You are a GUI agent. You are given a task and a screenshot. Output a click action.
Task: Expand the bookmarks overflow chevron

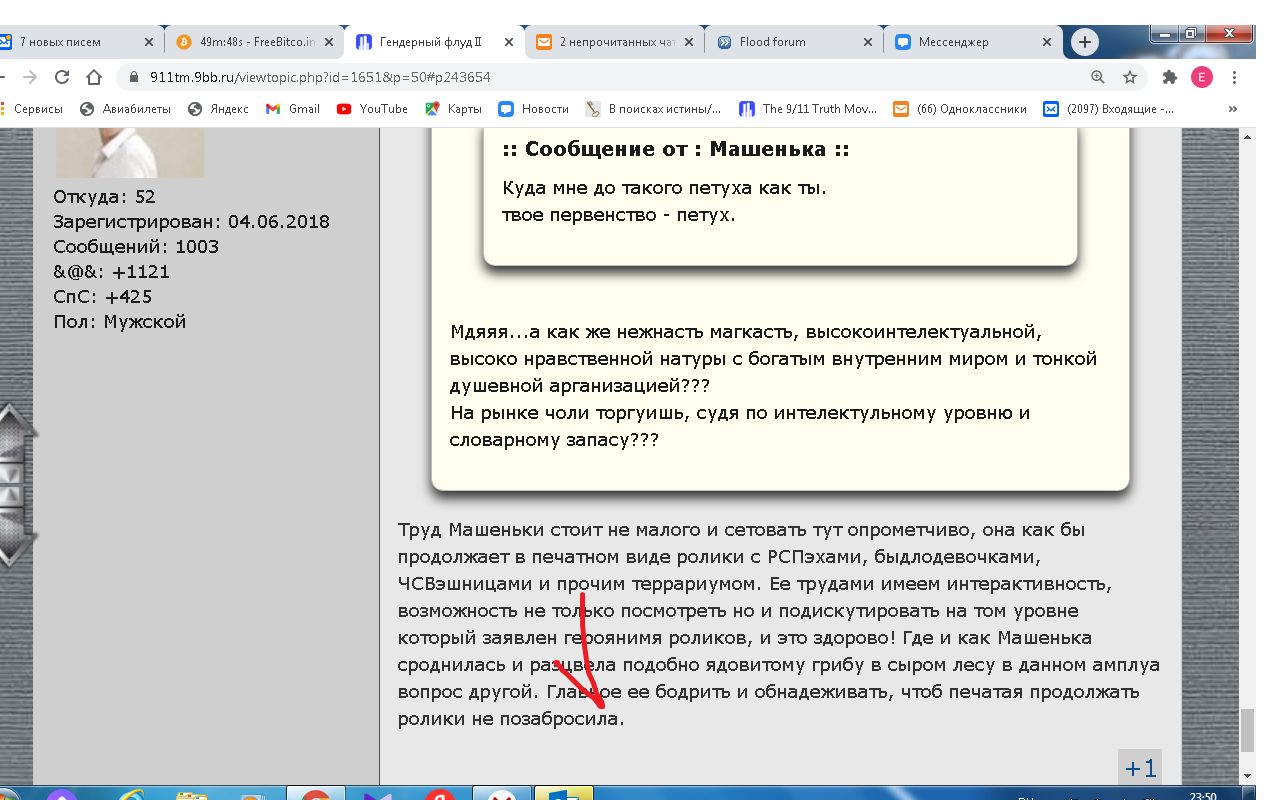coord(1232,109)
